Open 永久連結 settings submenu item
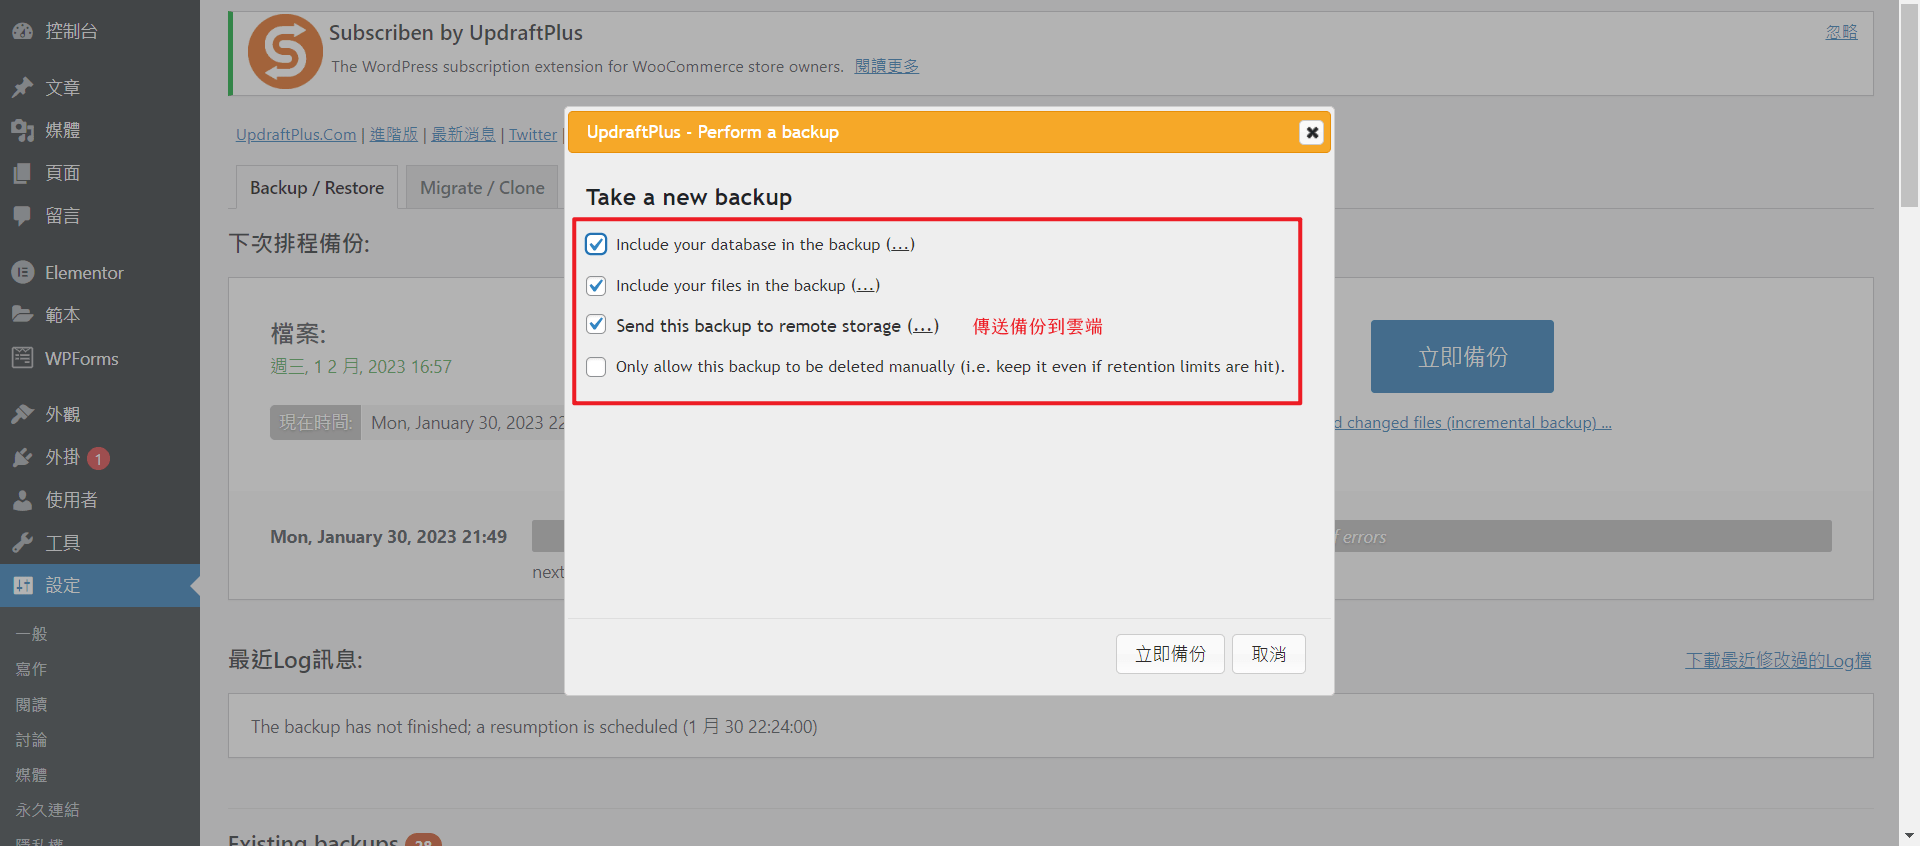 pyautogui.click(x=47, y=810)
